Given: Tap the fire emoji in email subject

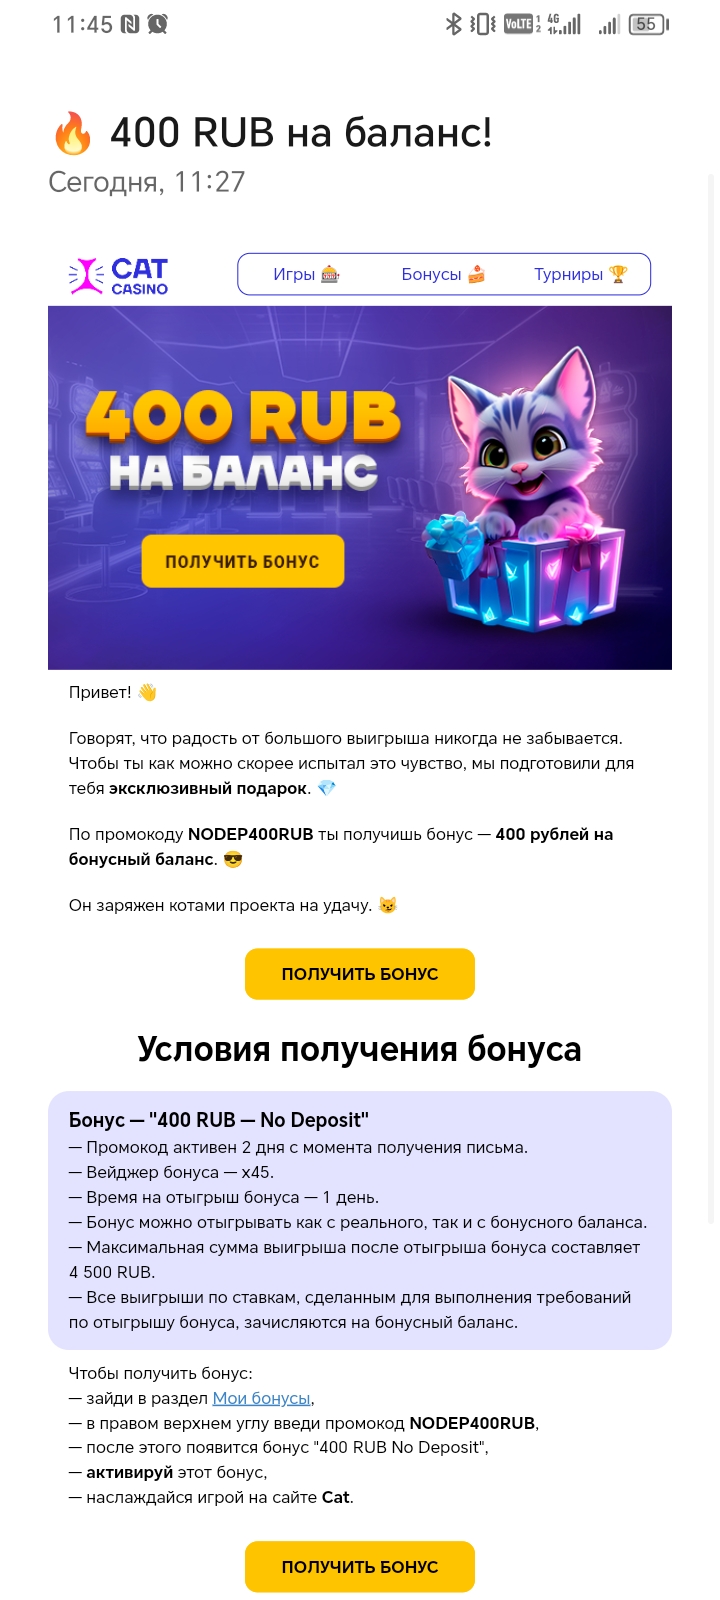Looking at the screenshot, I should [72, 133].
